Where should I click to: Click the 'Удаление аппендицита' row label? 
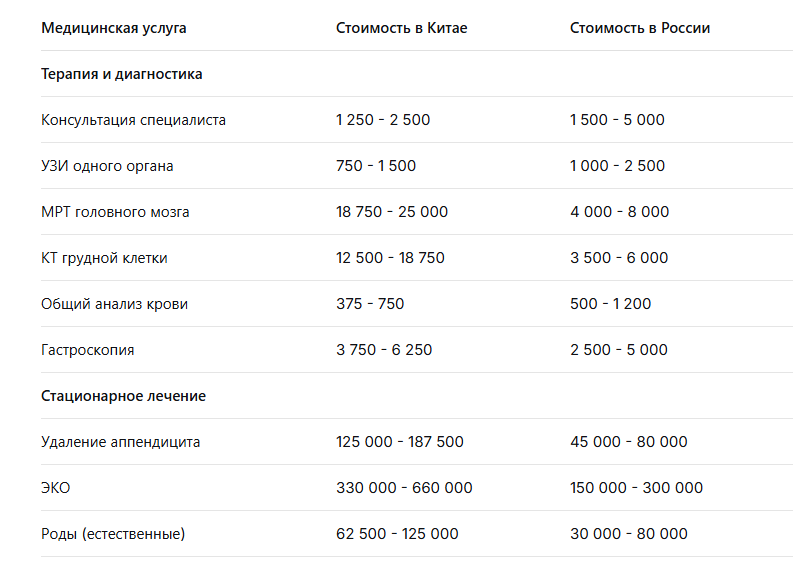[121, 442]
